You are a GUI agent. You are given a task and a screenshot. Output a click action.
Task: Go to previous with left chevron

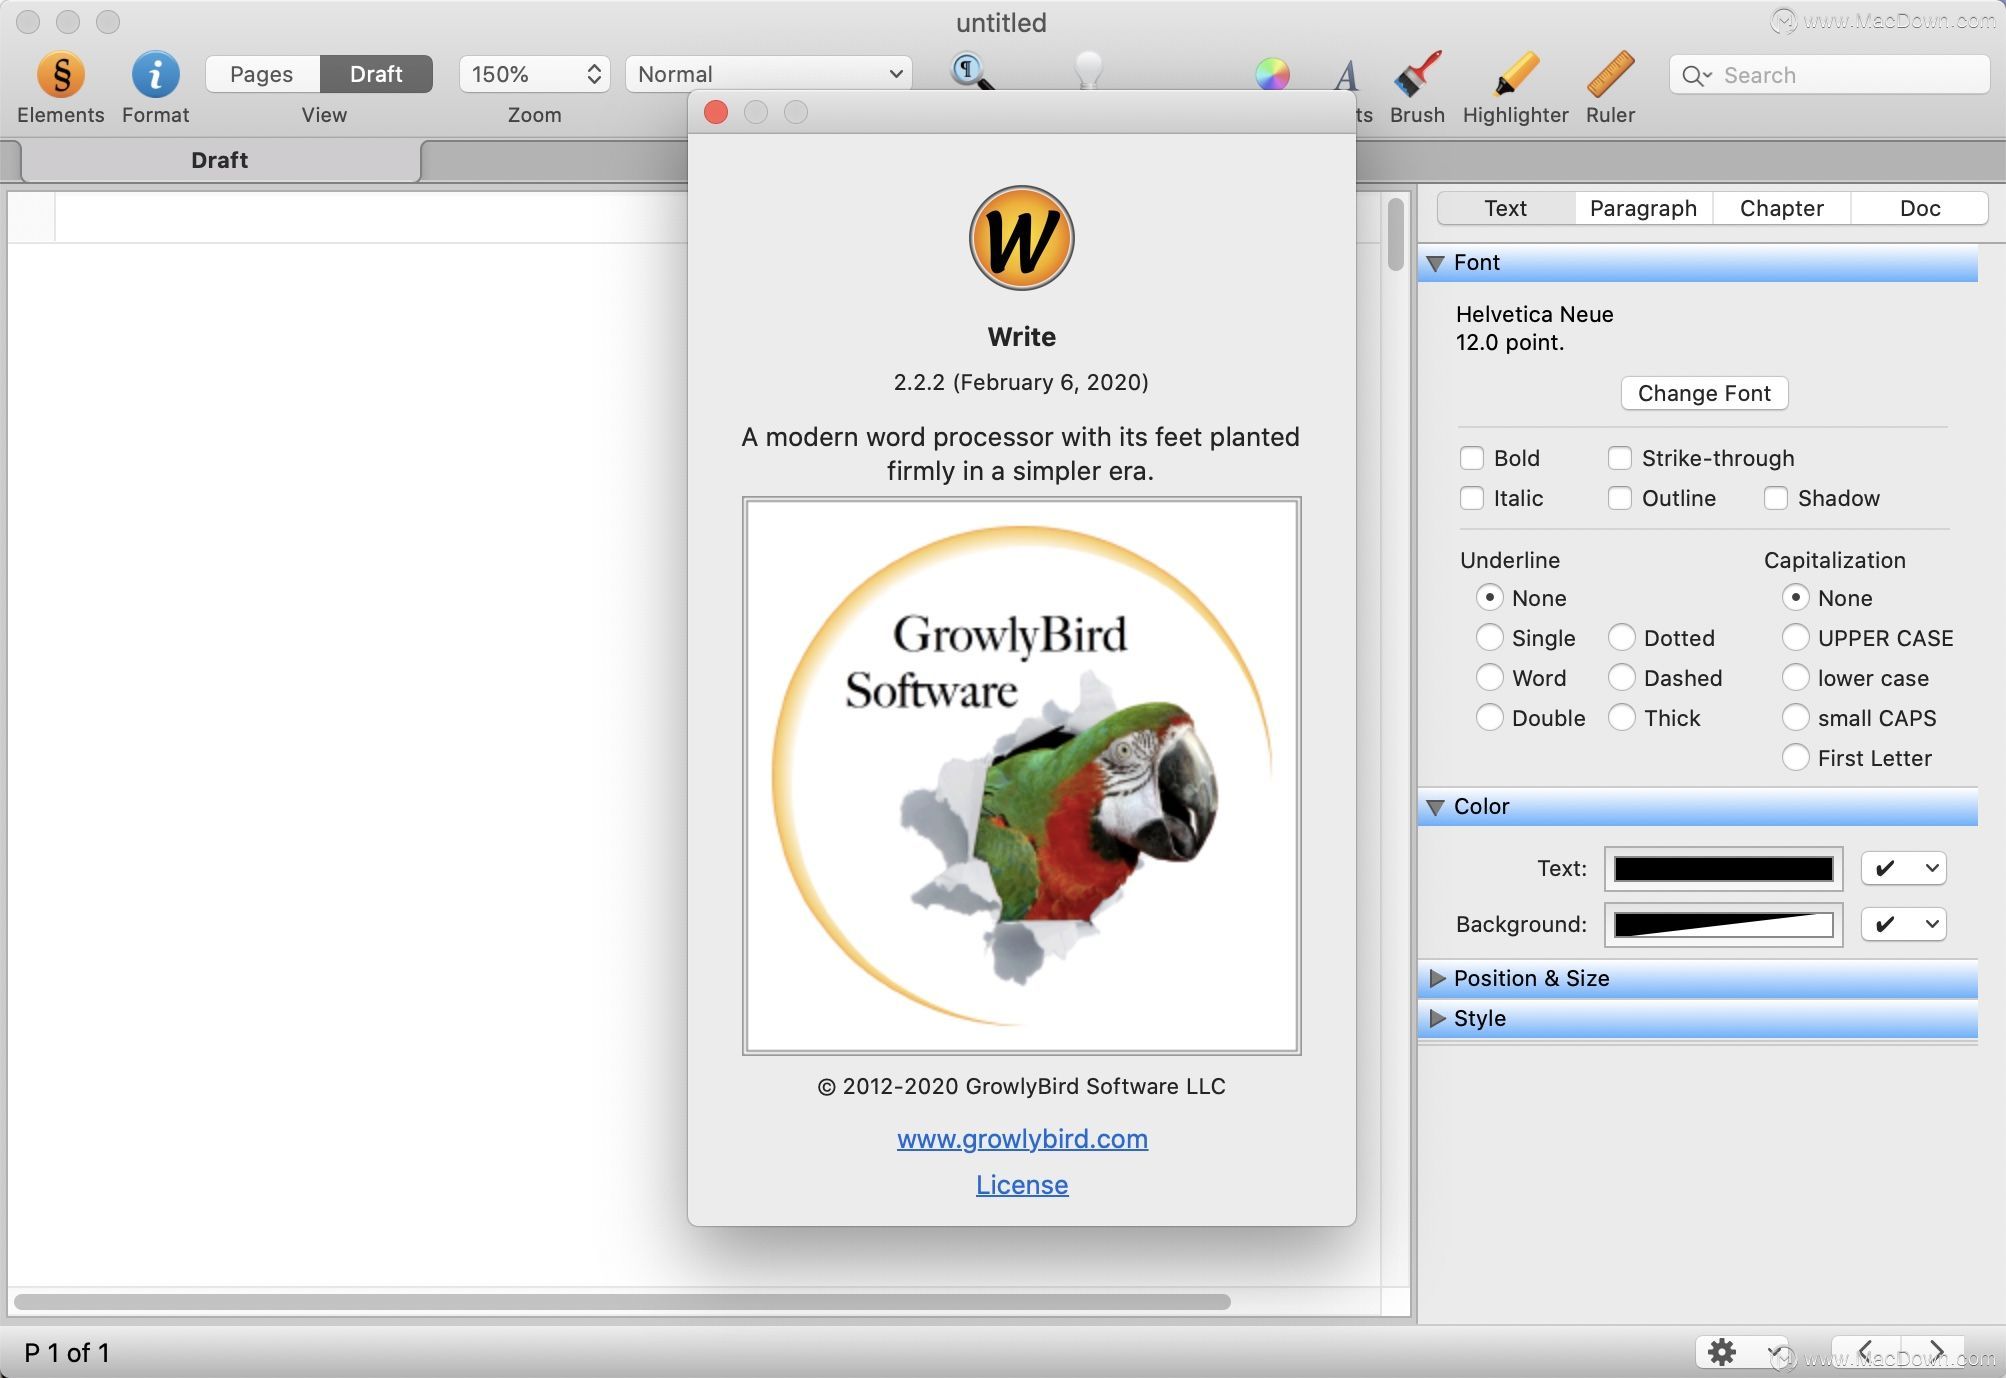tap(1865, 1352)
